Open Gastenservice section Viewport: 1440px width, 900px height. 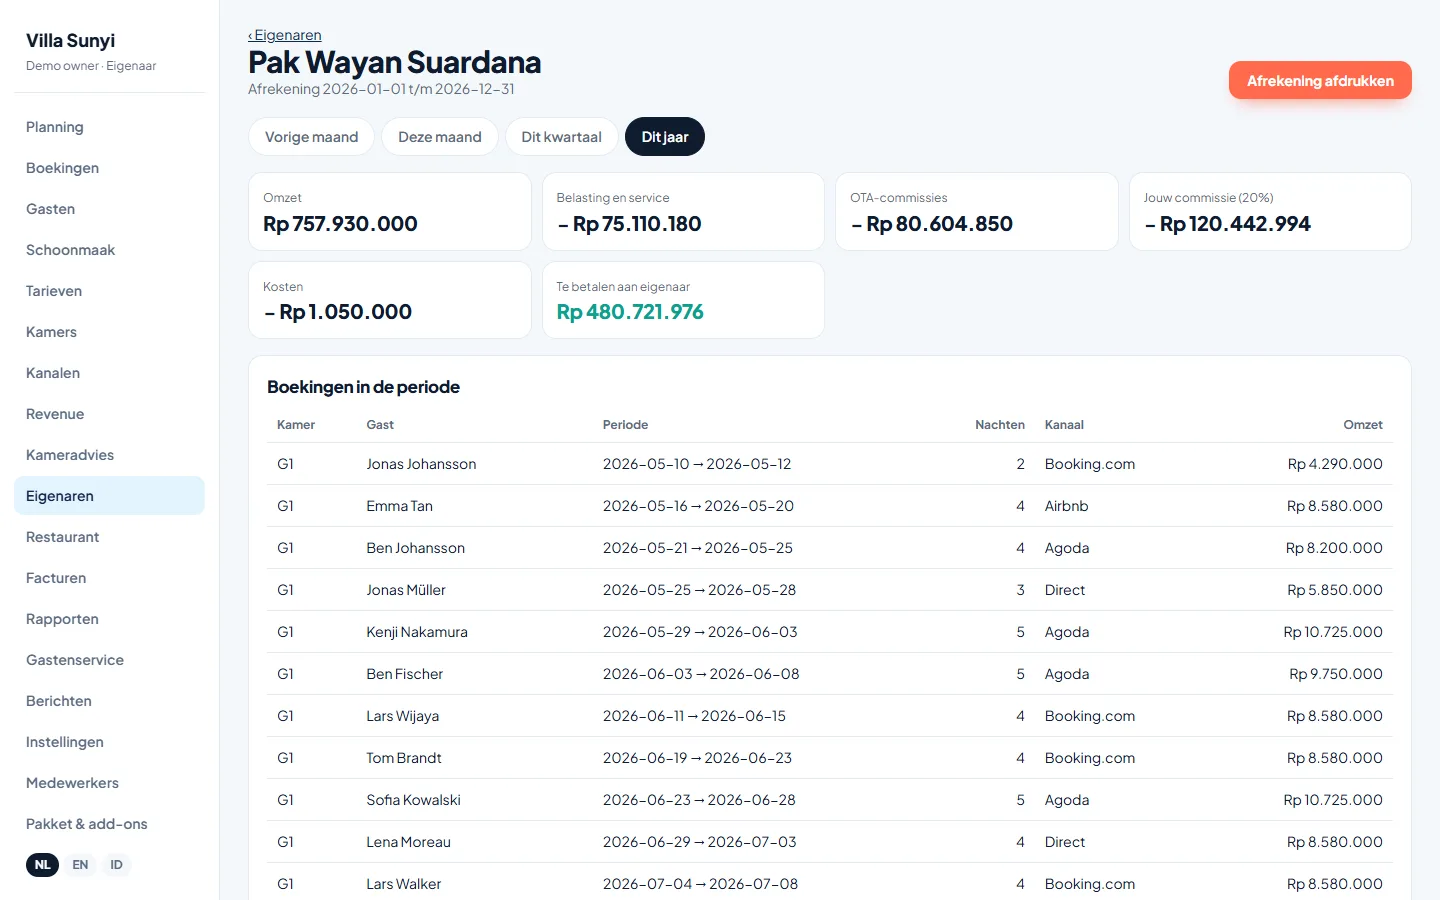click(109, 660)
